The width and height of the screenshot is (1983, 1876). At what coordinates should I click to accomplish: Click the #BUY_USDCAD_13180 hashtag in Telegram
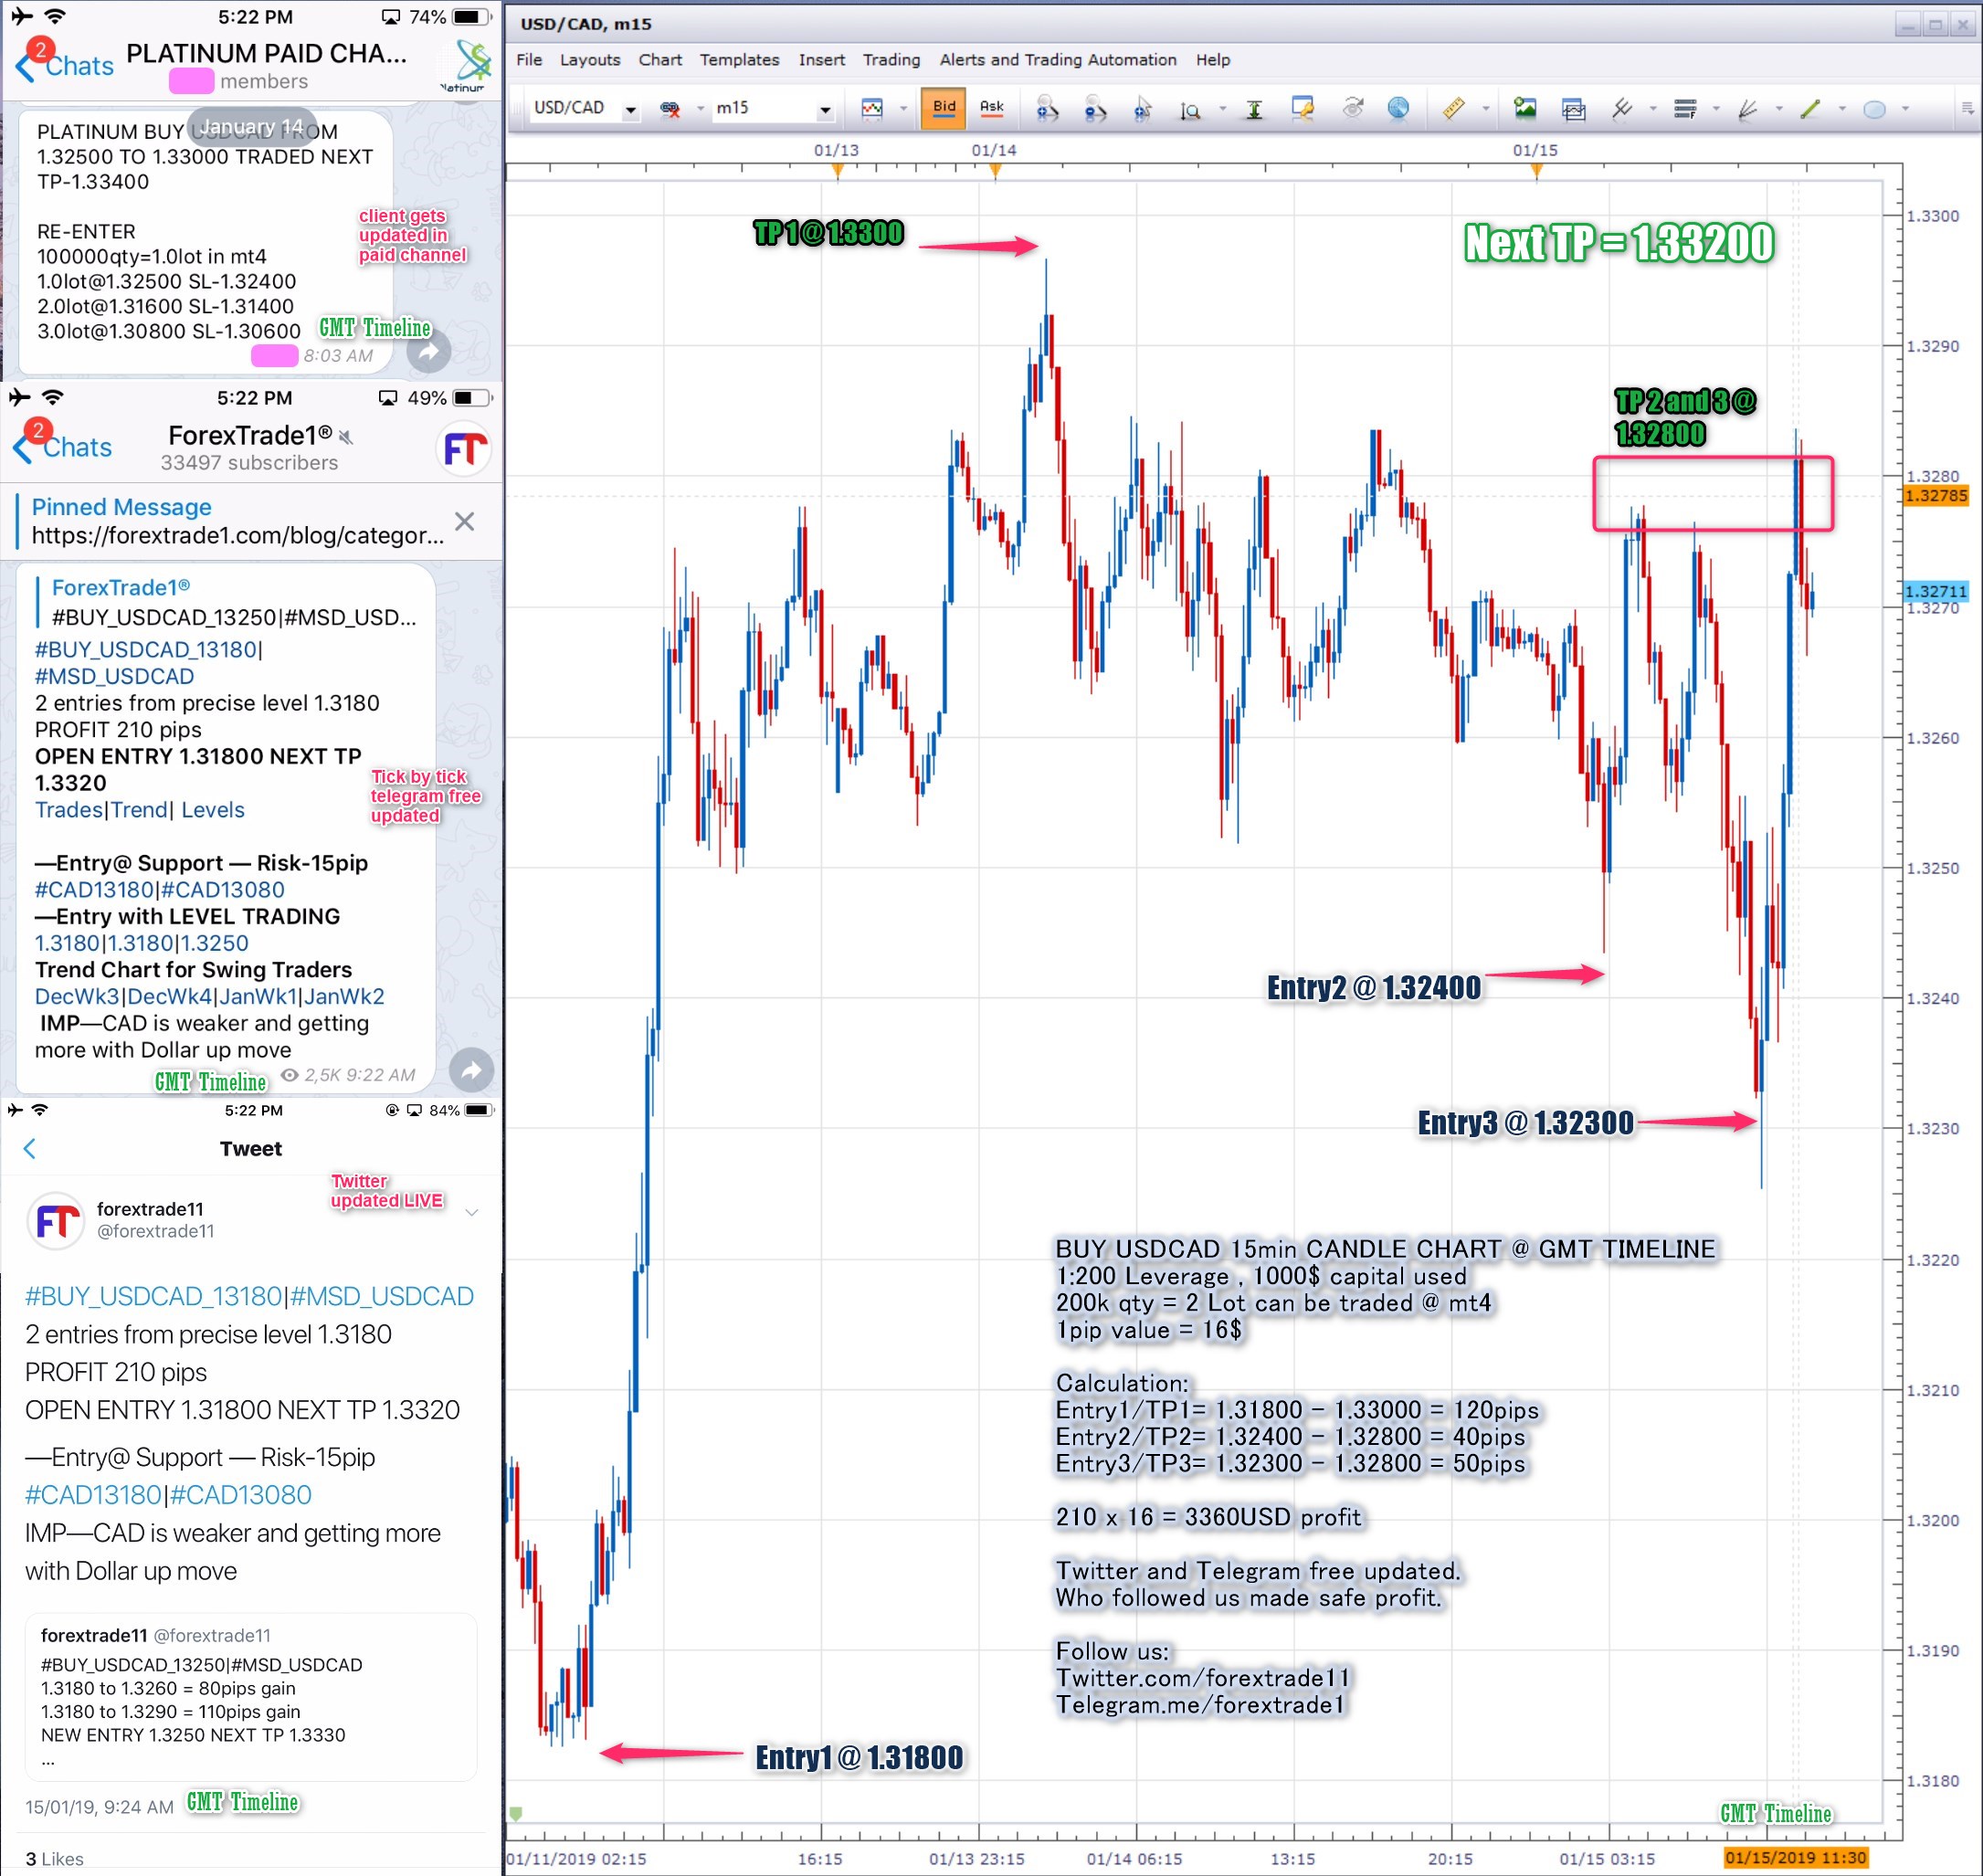coord(147,650)
